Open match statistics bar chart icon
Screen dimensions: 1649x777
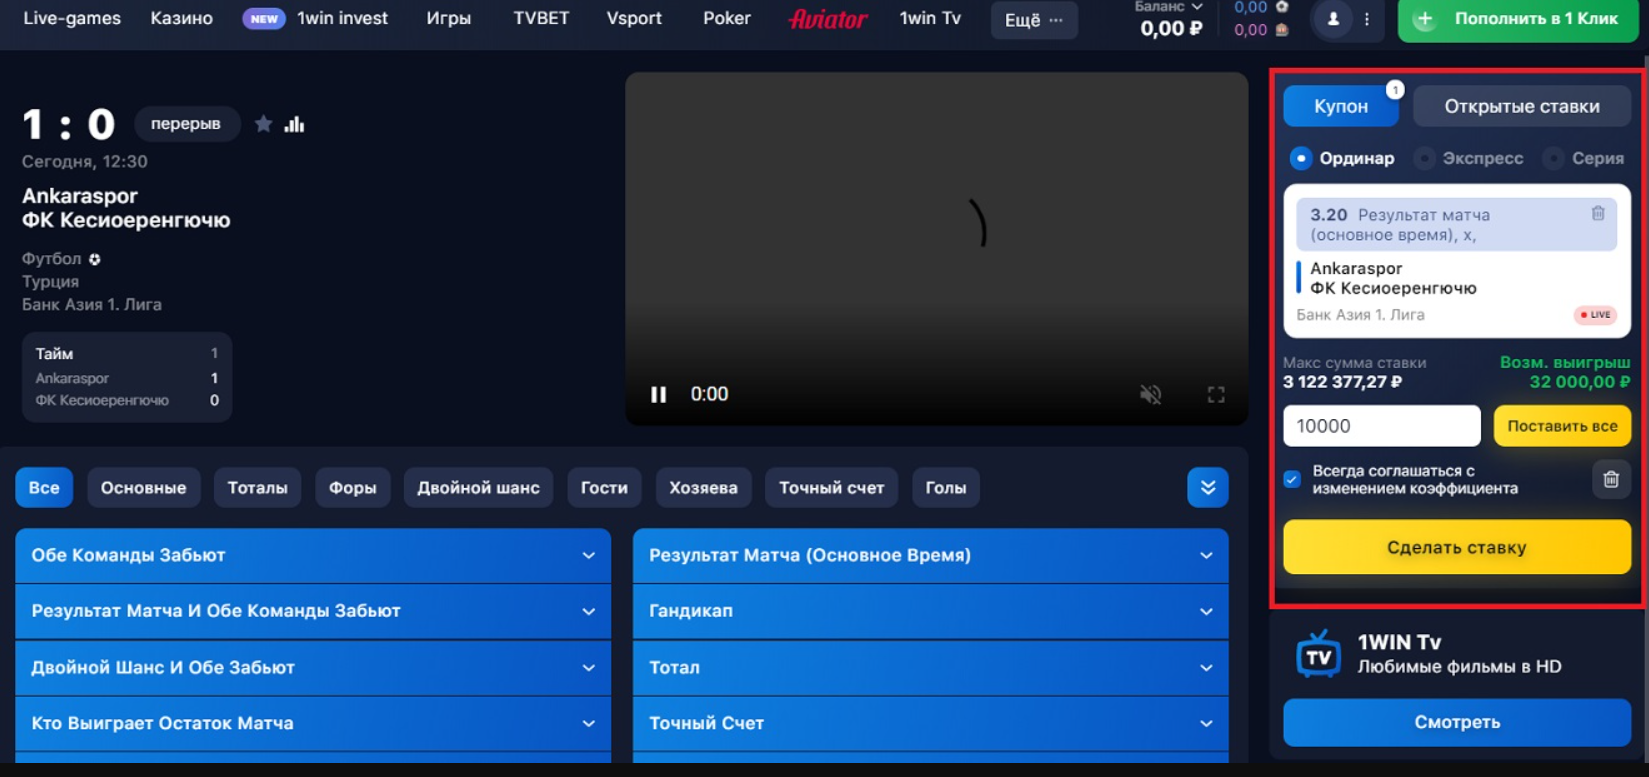point(294,124)
